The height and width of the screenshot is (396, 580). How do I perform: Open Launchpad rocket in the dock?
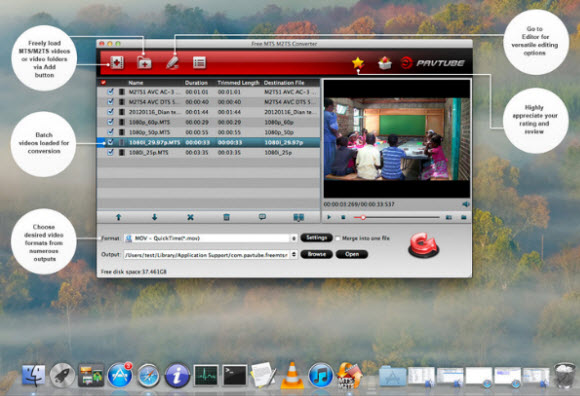[x=62, y=375]
